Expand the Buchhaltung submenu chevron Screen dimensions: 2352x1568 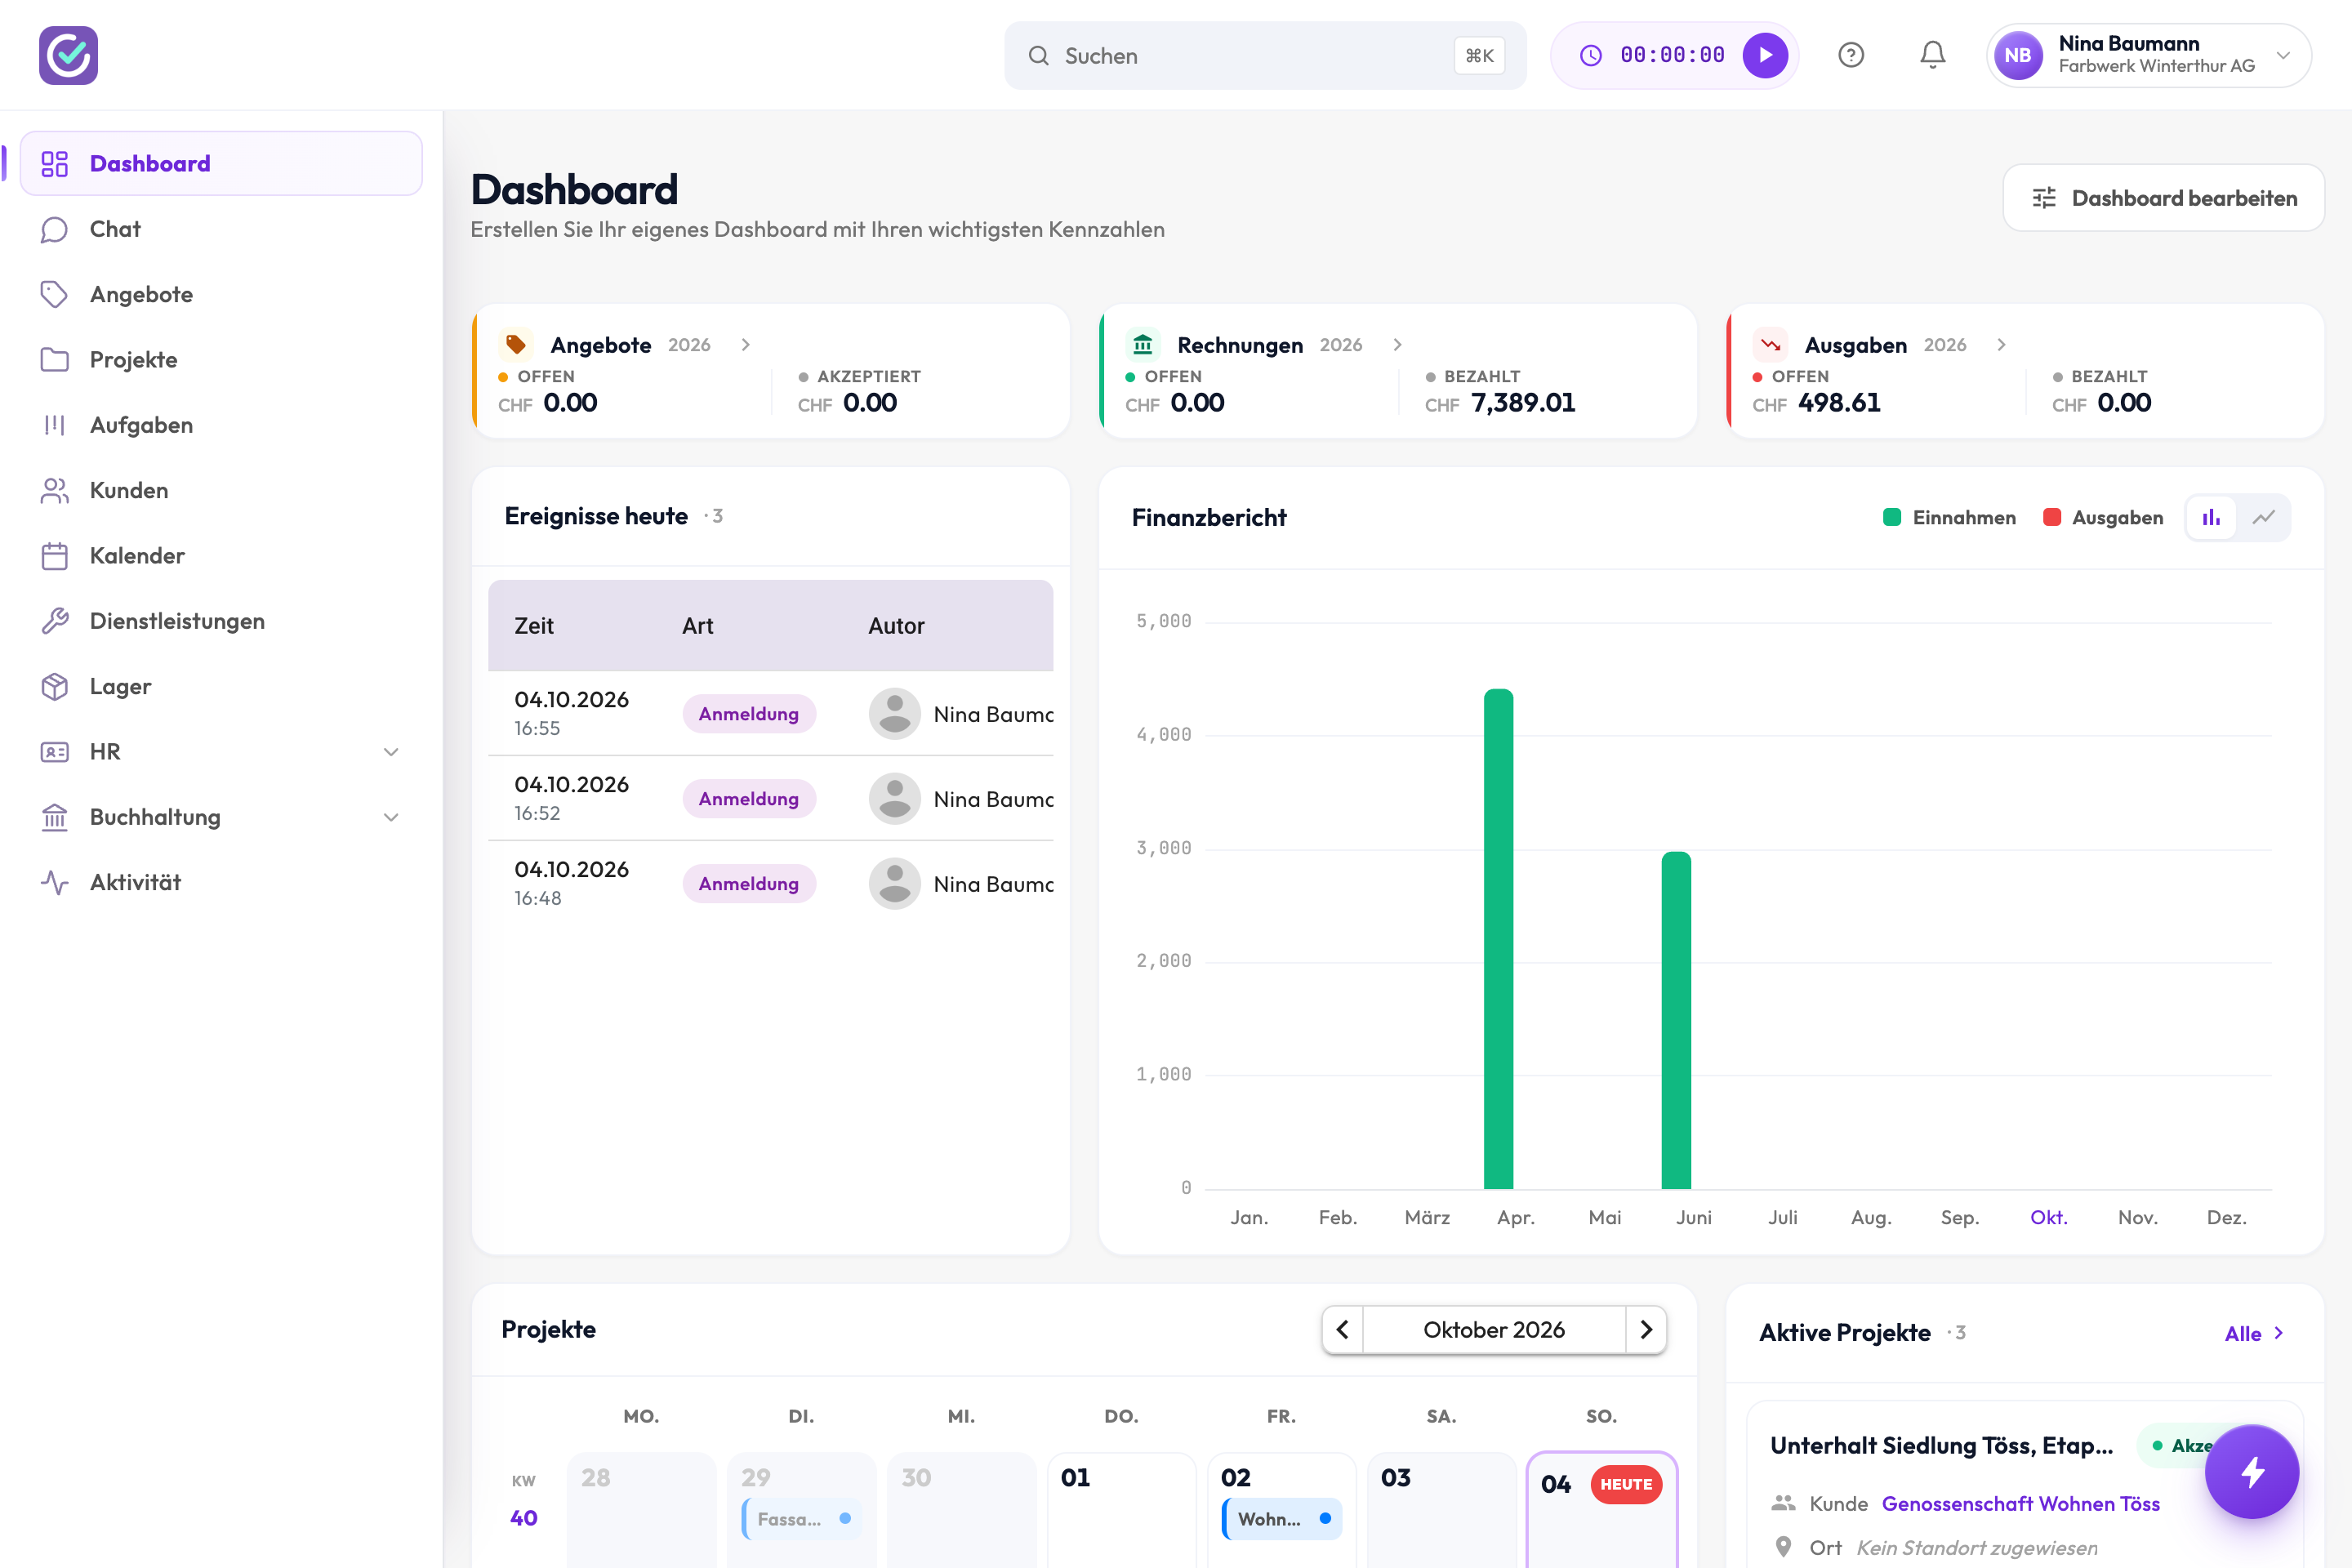[x=391, y=817]
